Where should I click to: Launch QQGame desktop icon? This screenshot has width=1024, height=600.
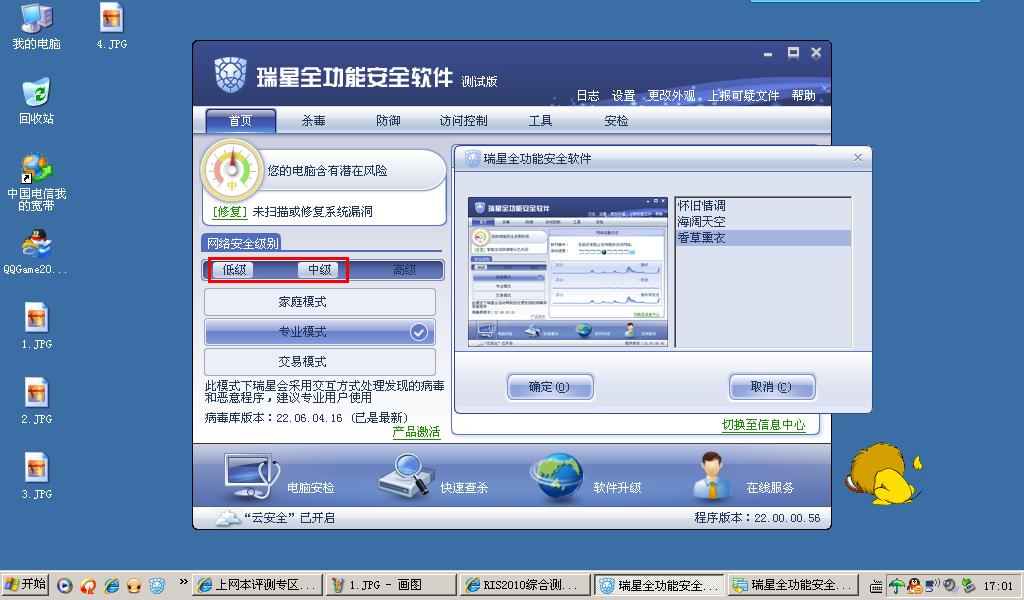click(36, 252)
